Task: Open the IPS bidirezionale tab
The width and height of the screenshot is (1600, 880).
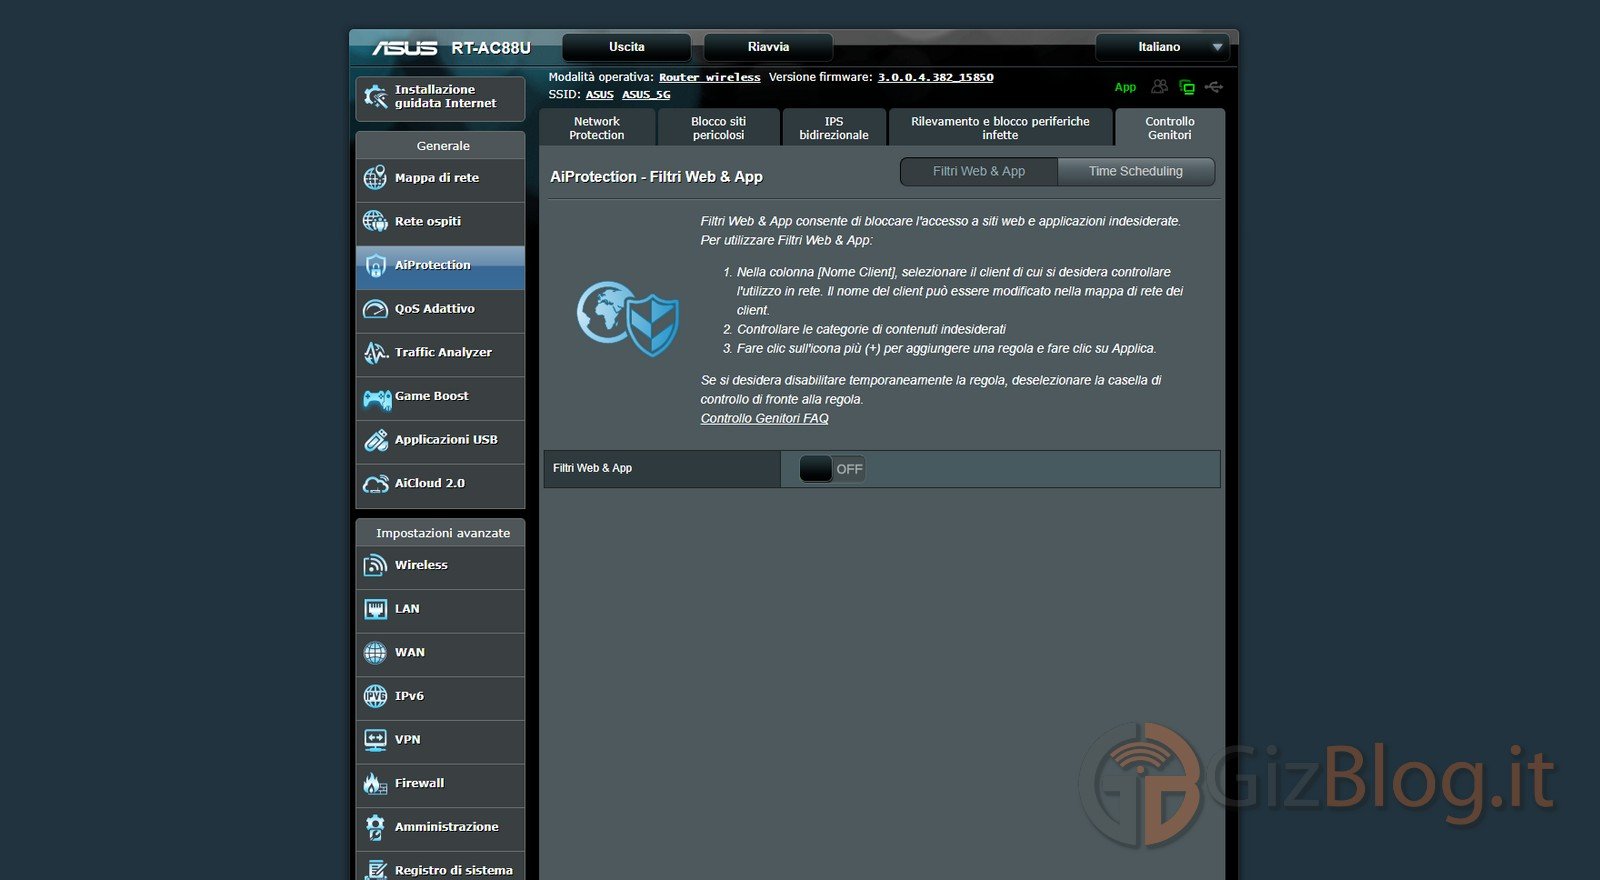Action: point(834,128)
